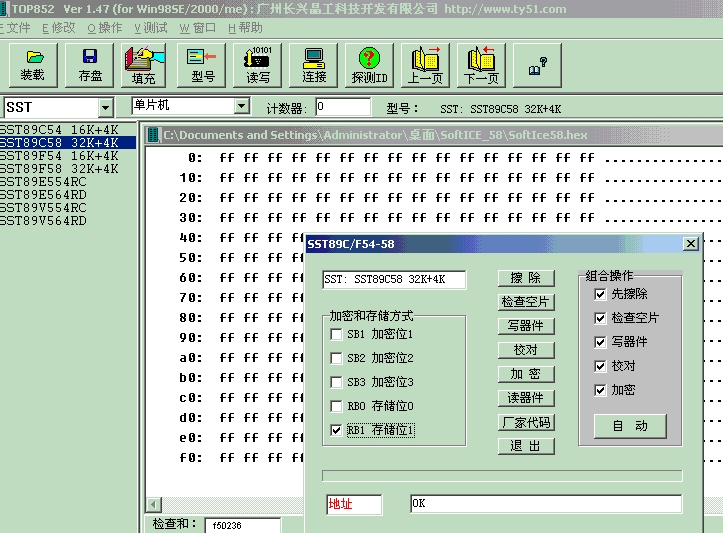This screenshot has width=723, height=533.
Task: Enable the SB1 加密位1 checkbox
Action: (336, 334)
